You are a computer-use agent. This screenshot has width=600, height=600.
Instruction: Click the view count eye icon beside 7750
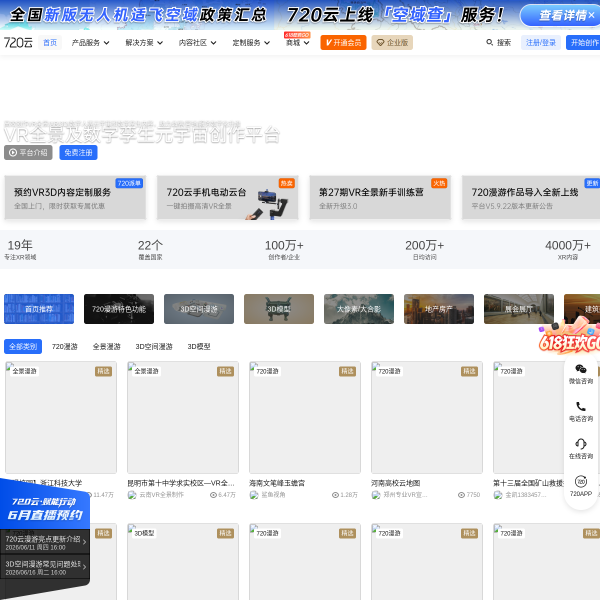[x=461, y=495]
